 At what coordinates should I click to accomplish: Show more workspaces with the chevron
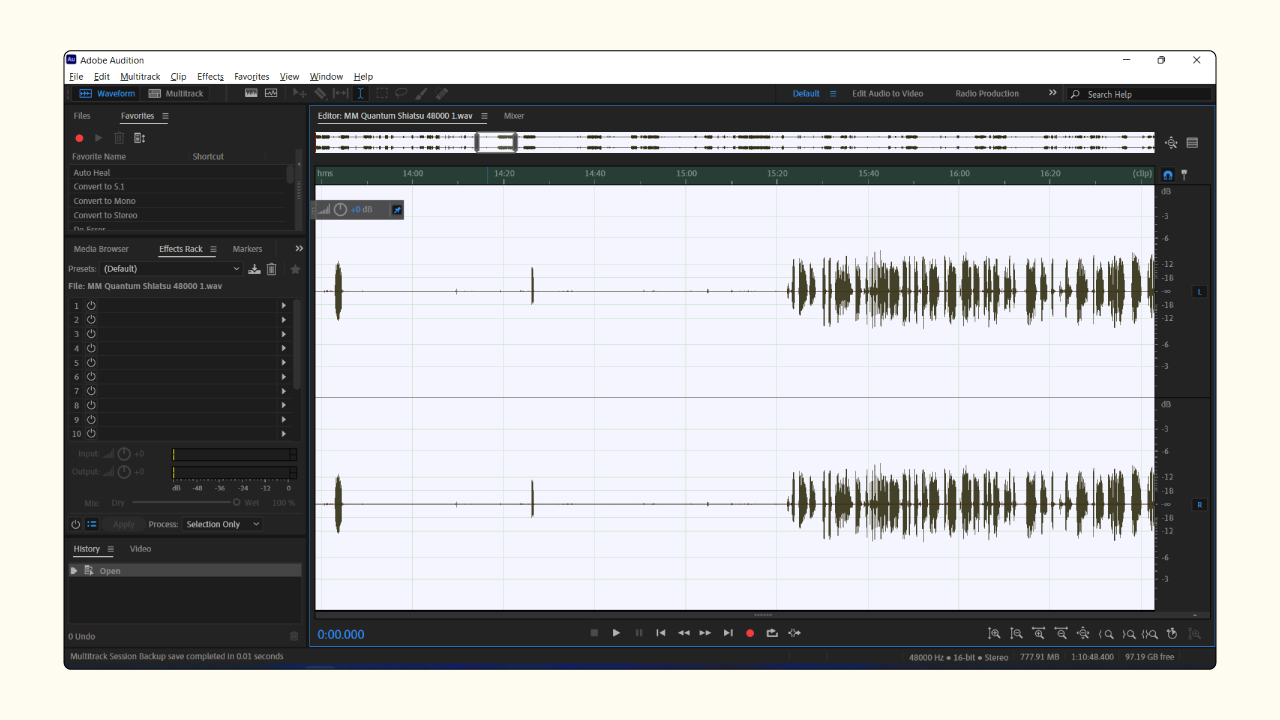click(1052, 93)
